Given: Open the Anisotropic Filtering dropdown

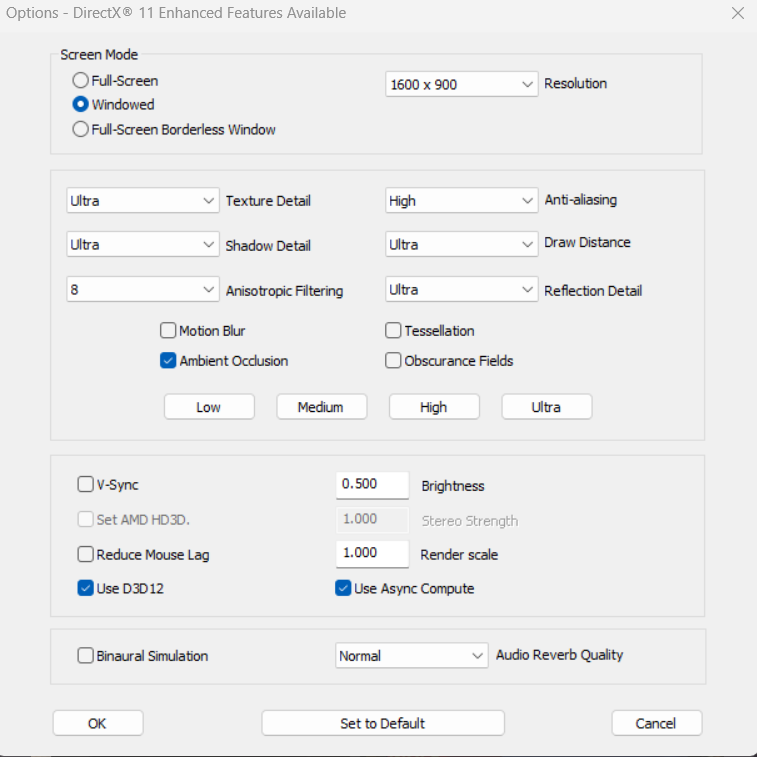Looking at the screenshot, I should (142, 290).
